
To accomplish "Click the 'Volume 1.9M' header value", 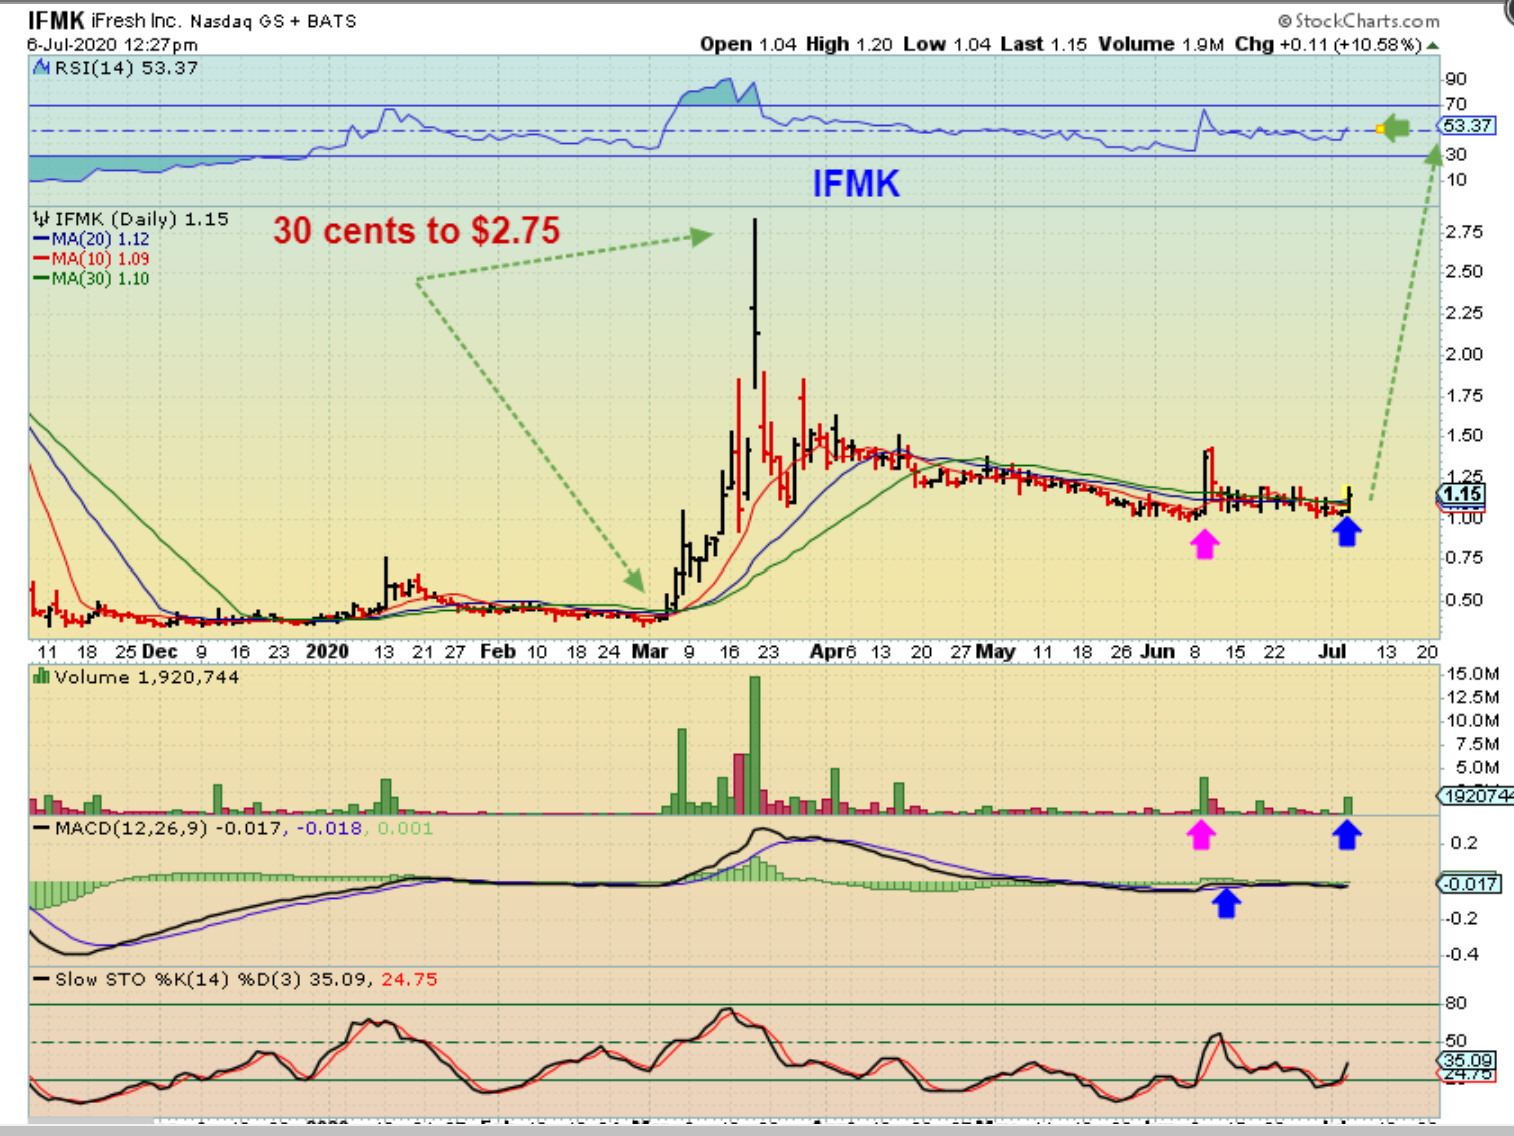I will 1161,44.
